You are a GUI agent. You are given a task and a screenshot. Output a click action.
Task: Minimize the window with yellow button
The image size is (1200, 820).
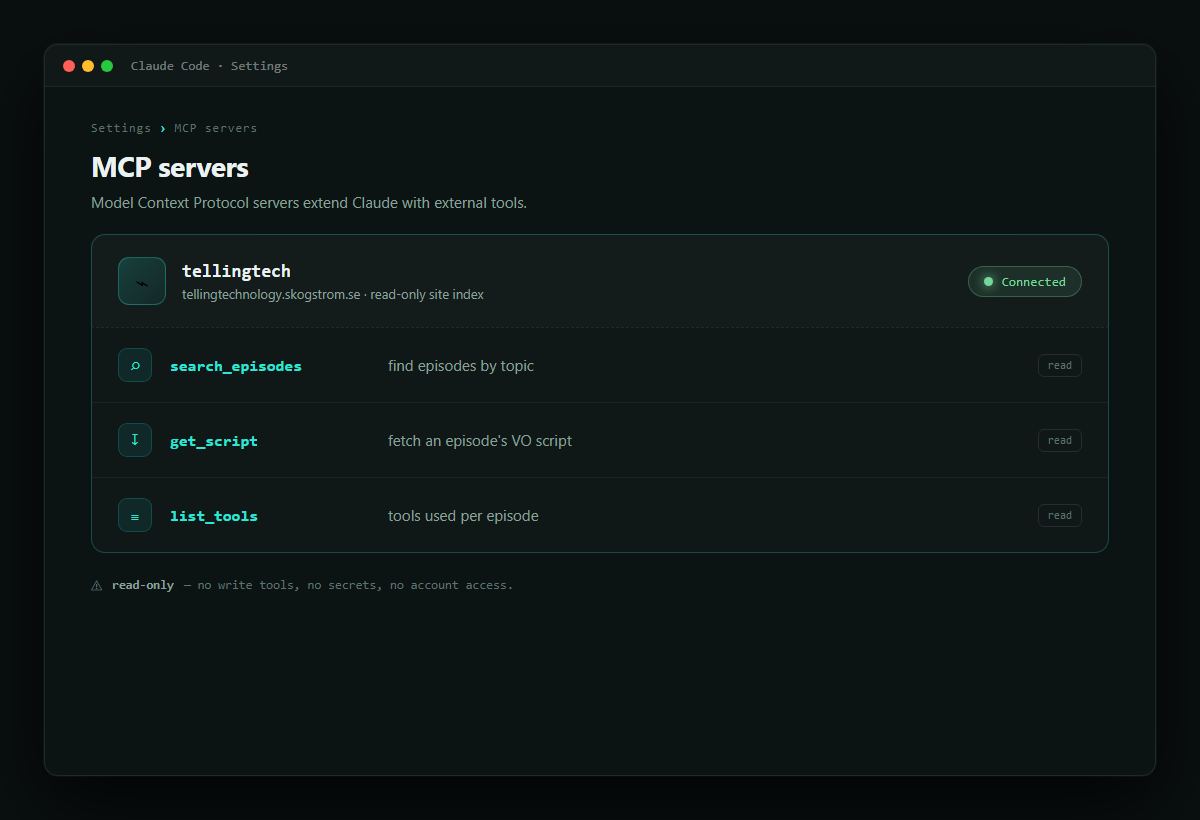(88, 66)
